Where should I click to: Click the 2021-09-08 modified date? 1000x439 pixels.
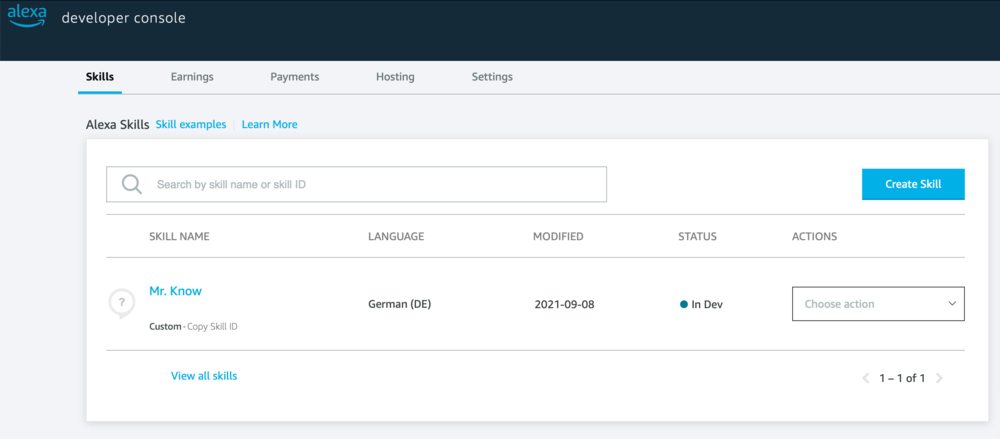pyautogui.click(x=564, y=304)
